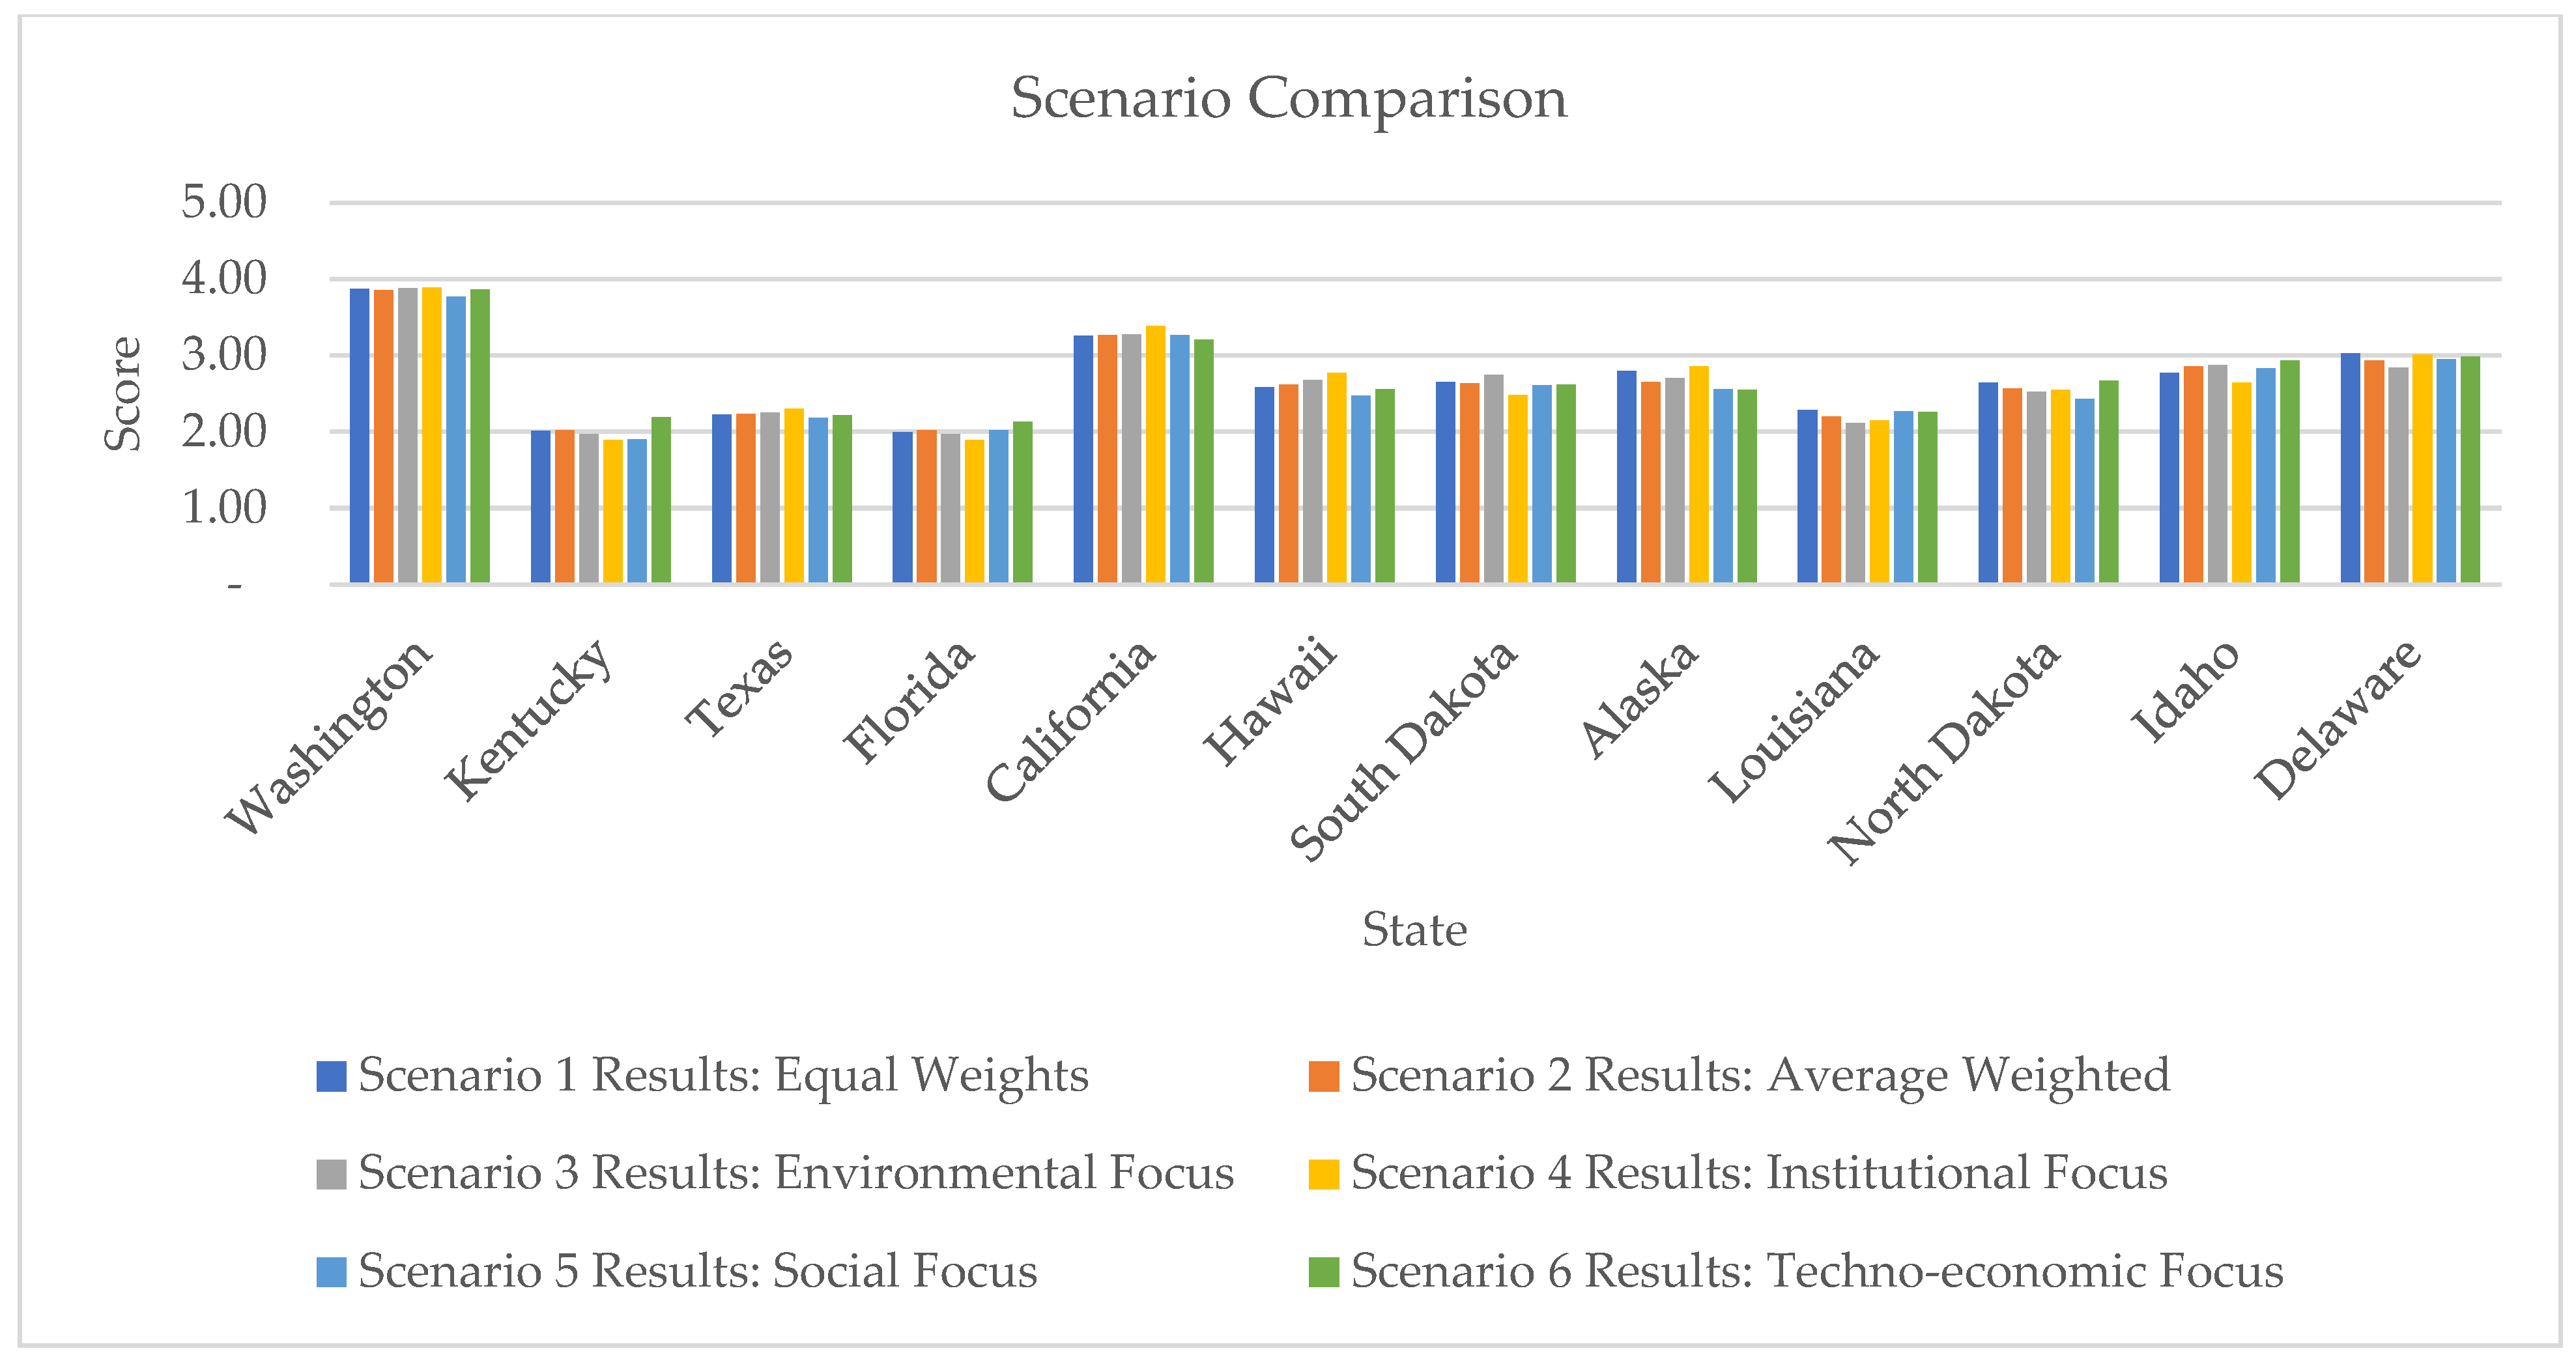2576x1368 pixels.
Task: Click Washington's dark blue Scenario 1 bar
Action: coord(359,436)
